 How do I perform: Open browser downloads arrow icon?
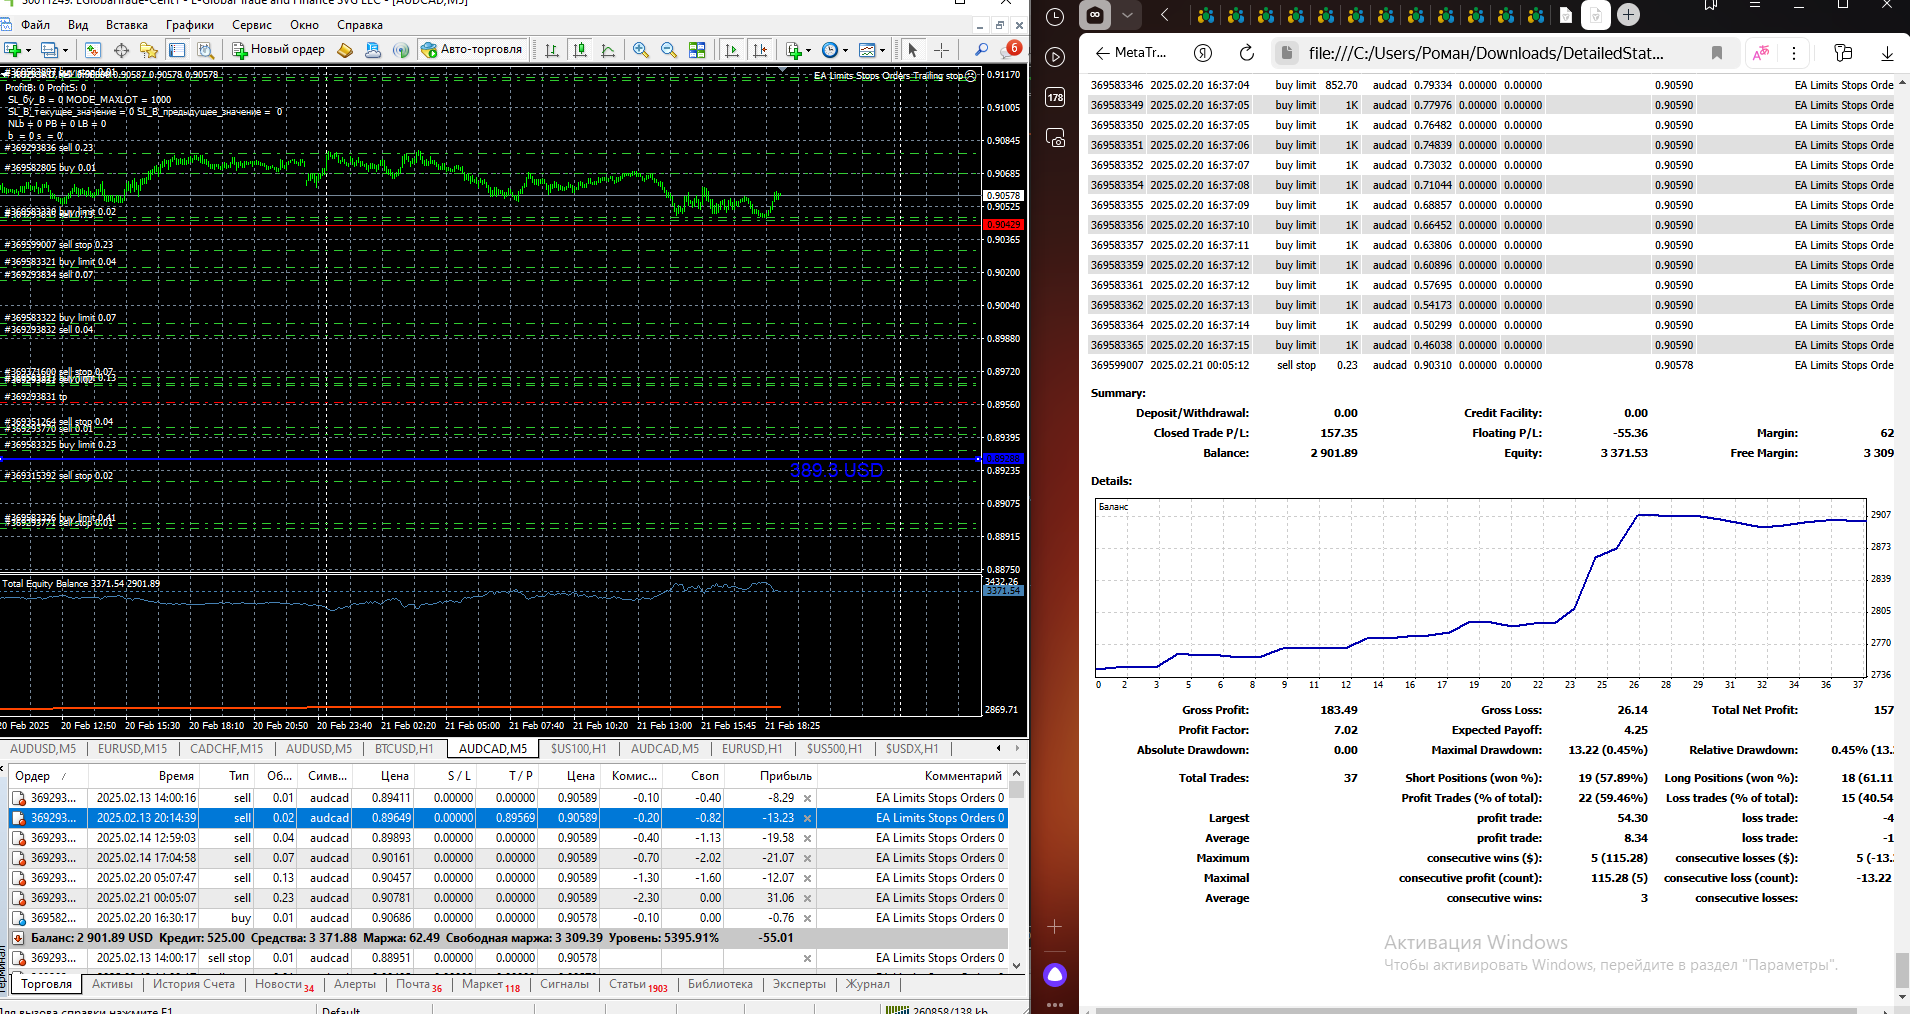pos(1887,53)
